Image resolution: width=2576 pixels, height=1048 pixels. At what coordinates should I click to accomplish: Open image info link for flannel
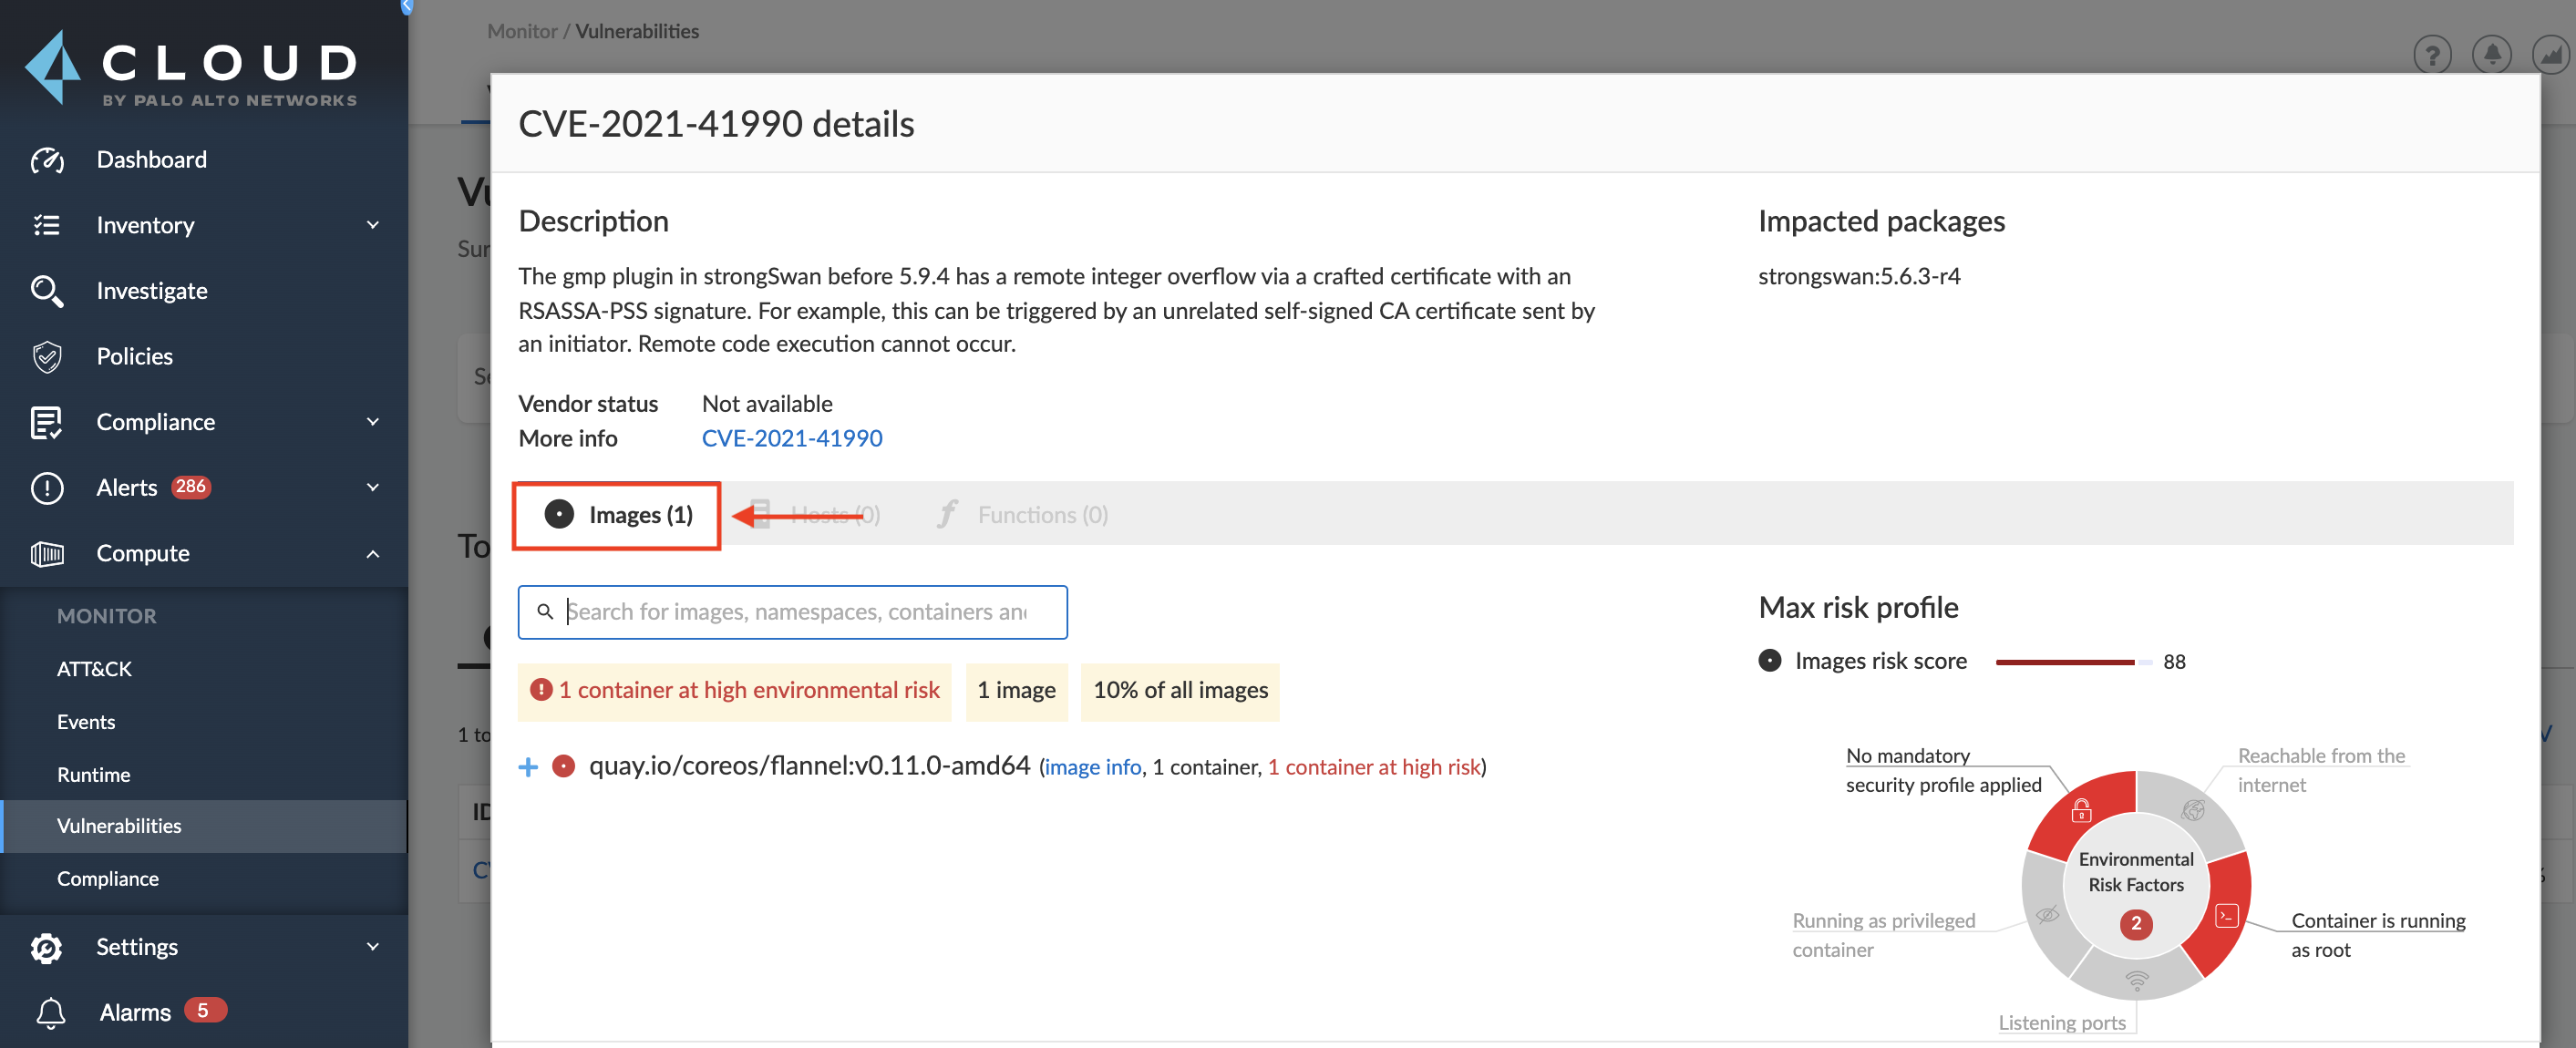pyautogui.click(x=1092, y=767)
